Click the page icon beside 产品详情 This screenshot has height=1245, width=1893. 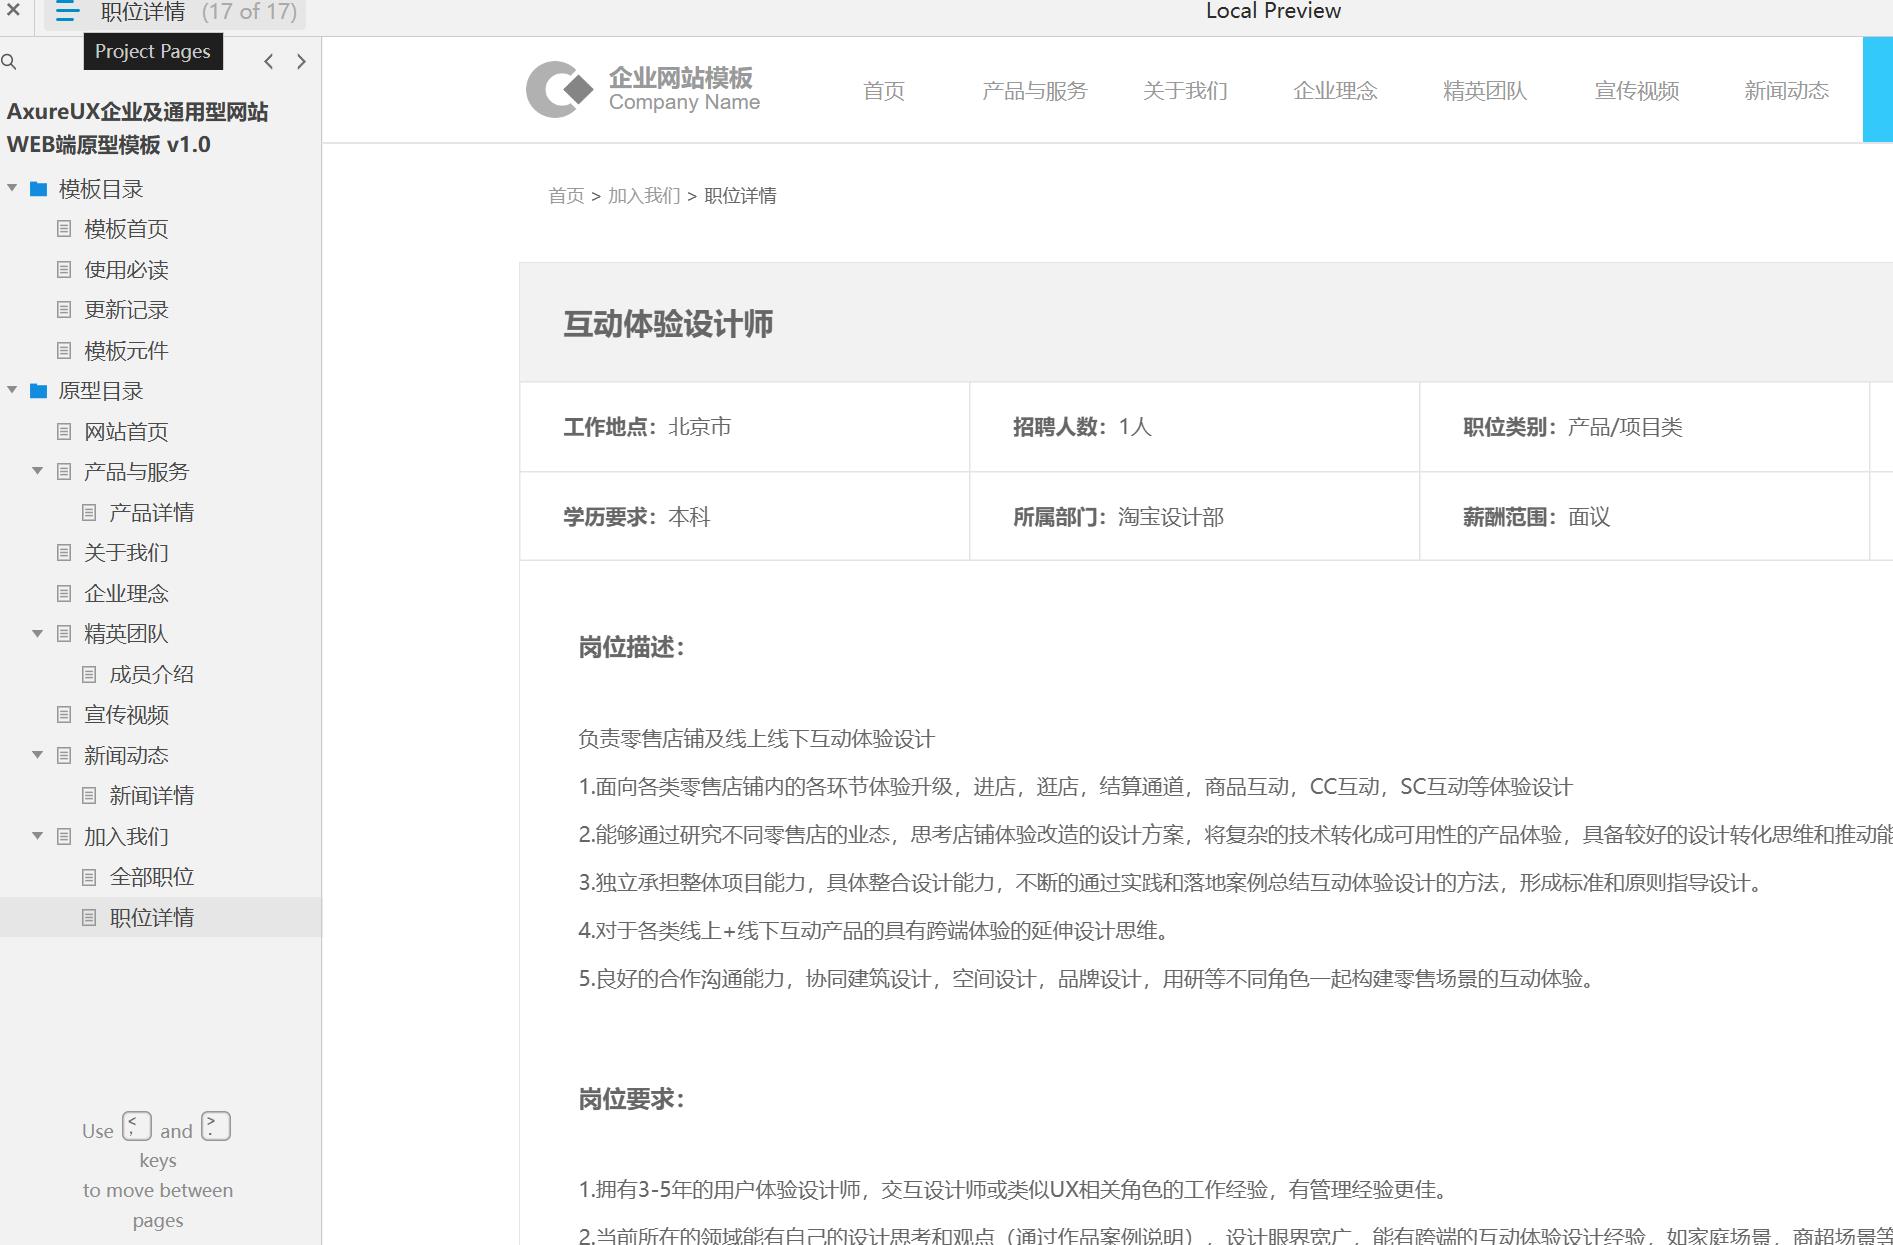click(89, 513)
